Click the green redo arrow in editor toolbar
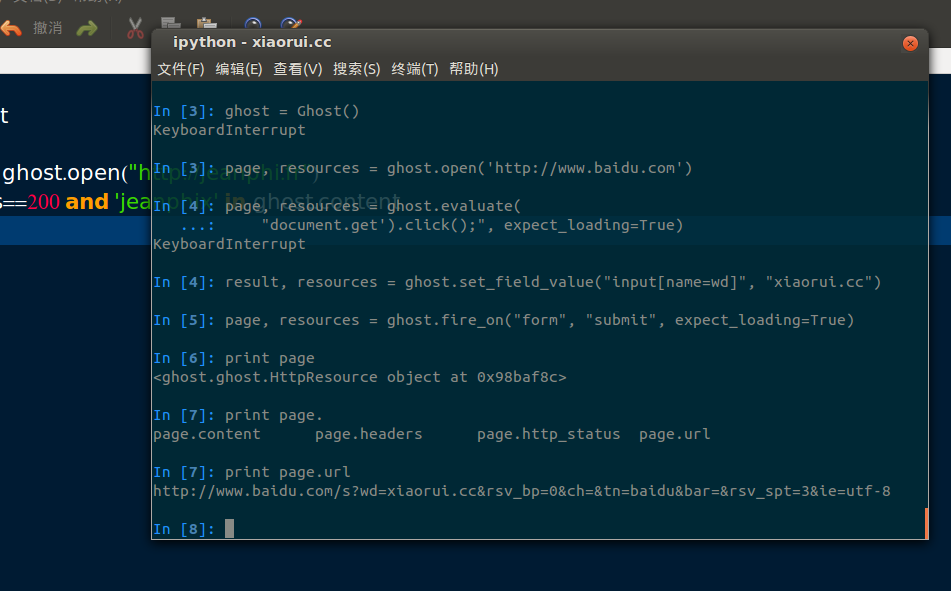Image resolution: width=951 pixels, height=591 pixels. click(87, 28)
